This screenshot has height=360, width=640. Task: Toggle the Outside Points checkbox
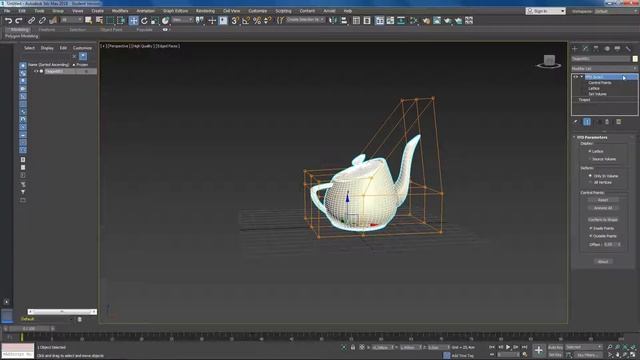[x=591, y=236]
